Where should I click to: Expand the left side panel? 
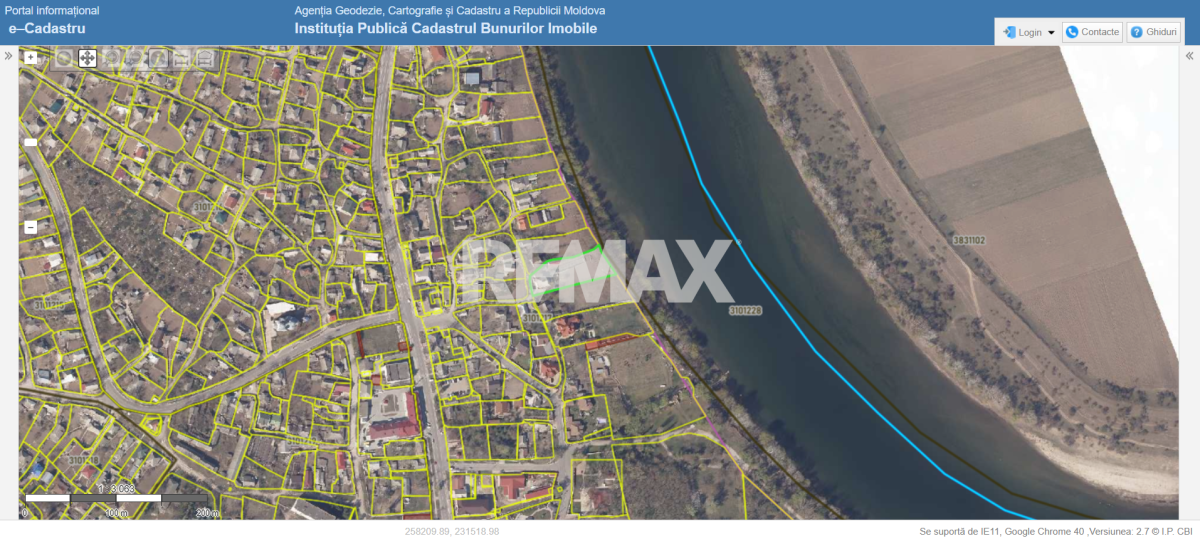[8, 56]
